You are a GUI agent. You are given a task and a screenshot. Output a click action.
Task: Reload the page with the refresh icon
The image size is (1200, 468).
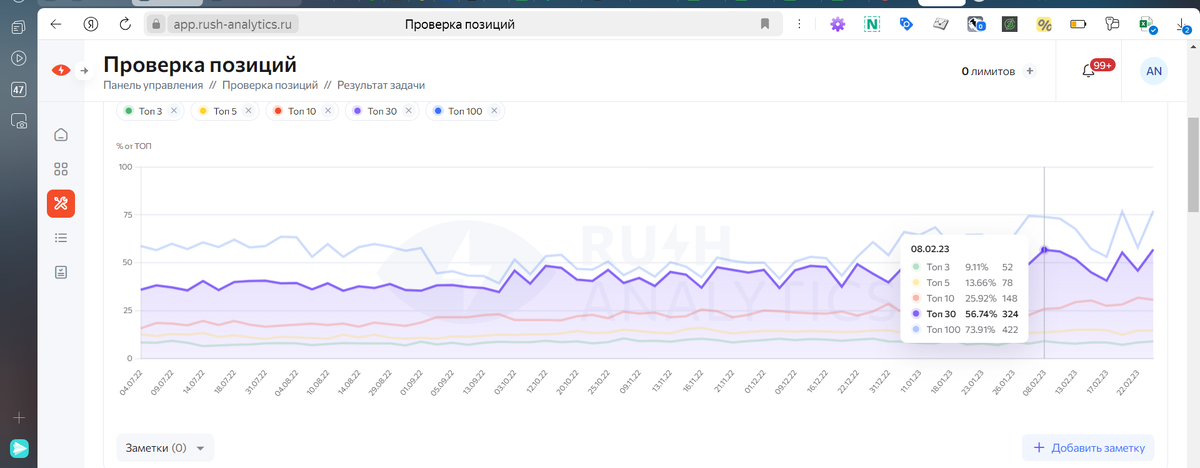pos(125,23)
